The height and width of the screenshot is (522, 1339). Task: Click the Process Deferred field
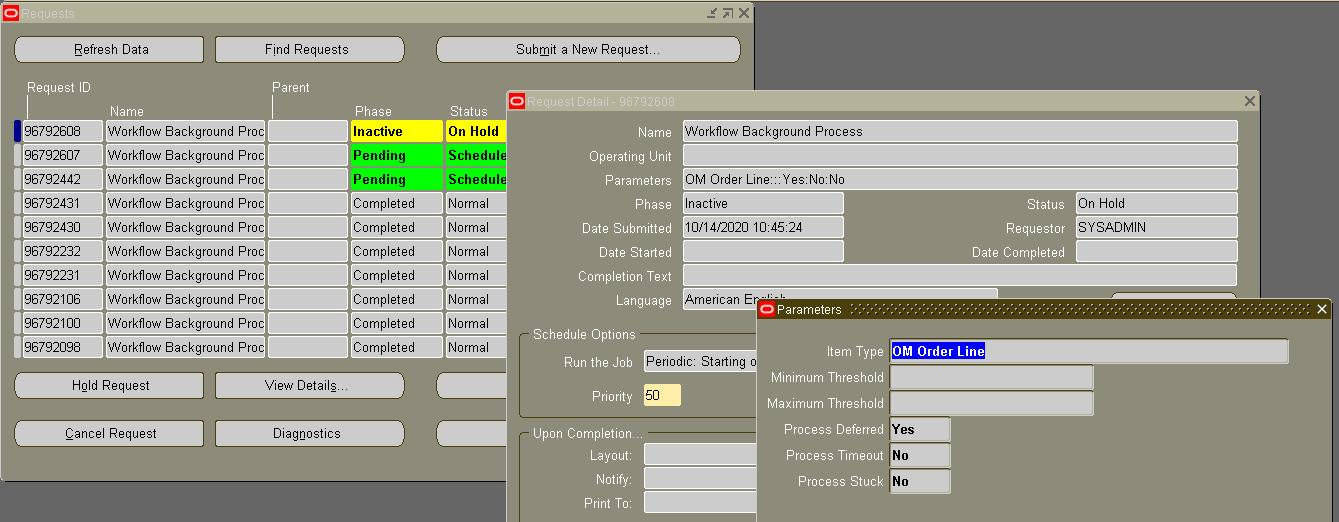[920, 429]
